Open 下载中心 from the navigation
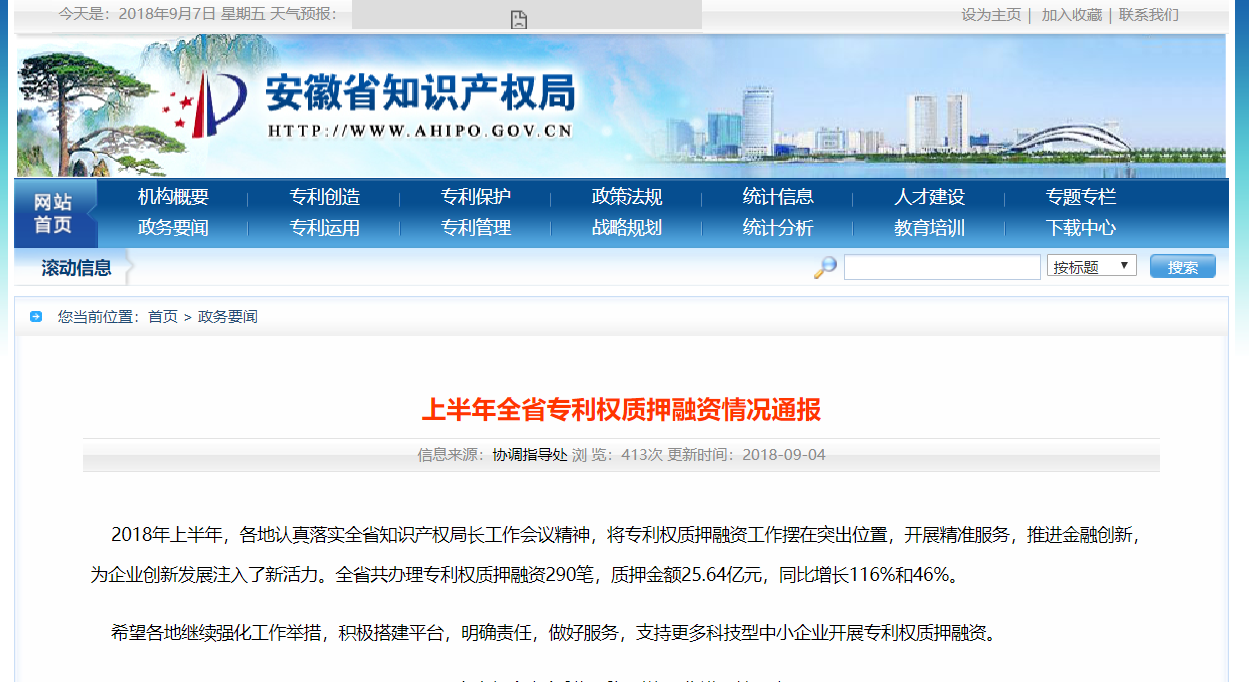The image size is (1249, 682). click(1080, 228)
